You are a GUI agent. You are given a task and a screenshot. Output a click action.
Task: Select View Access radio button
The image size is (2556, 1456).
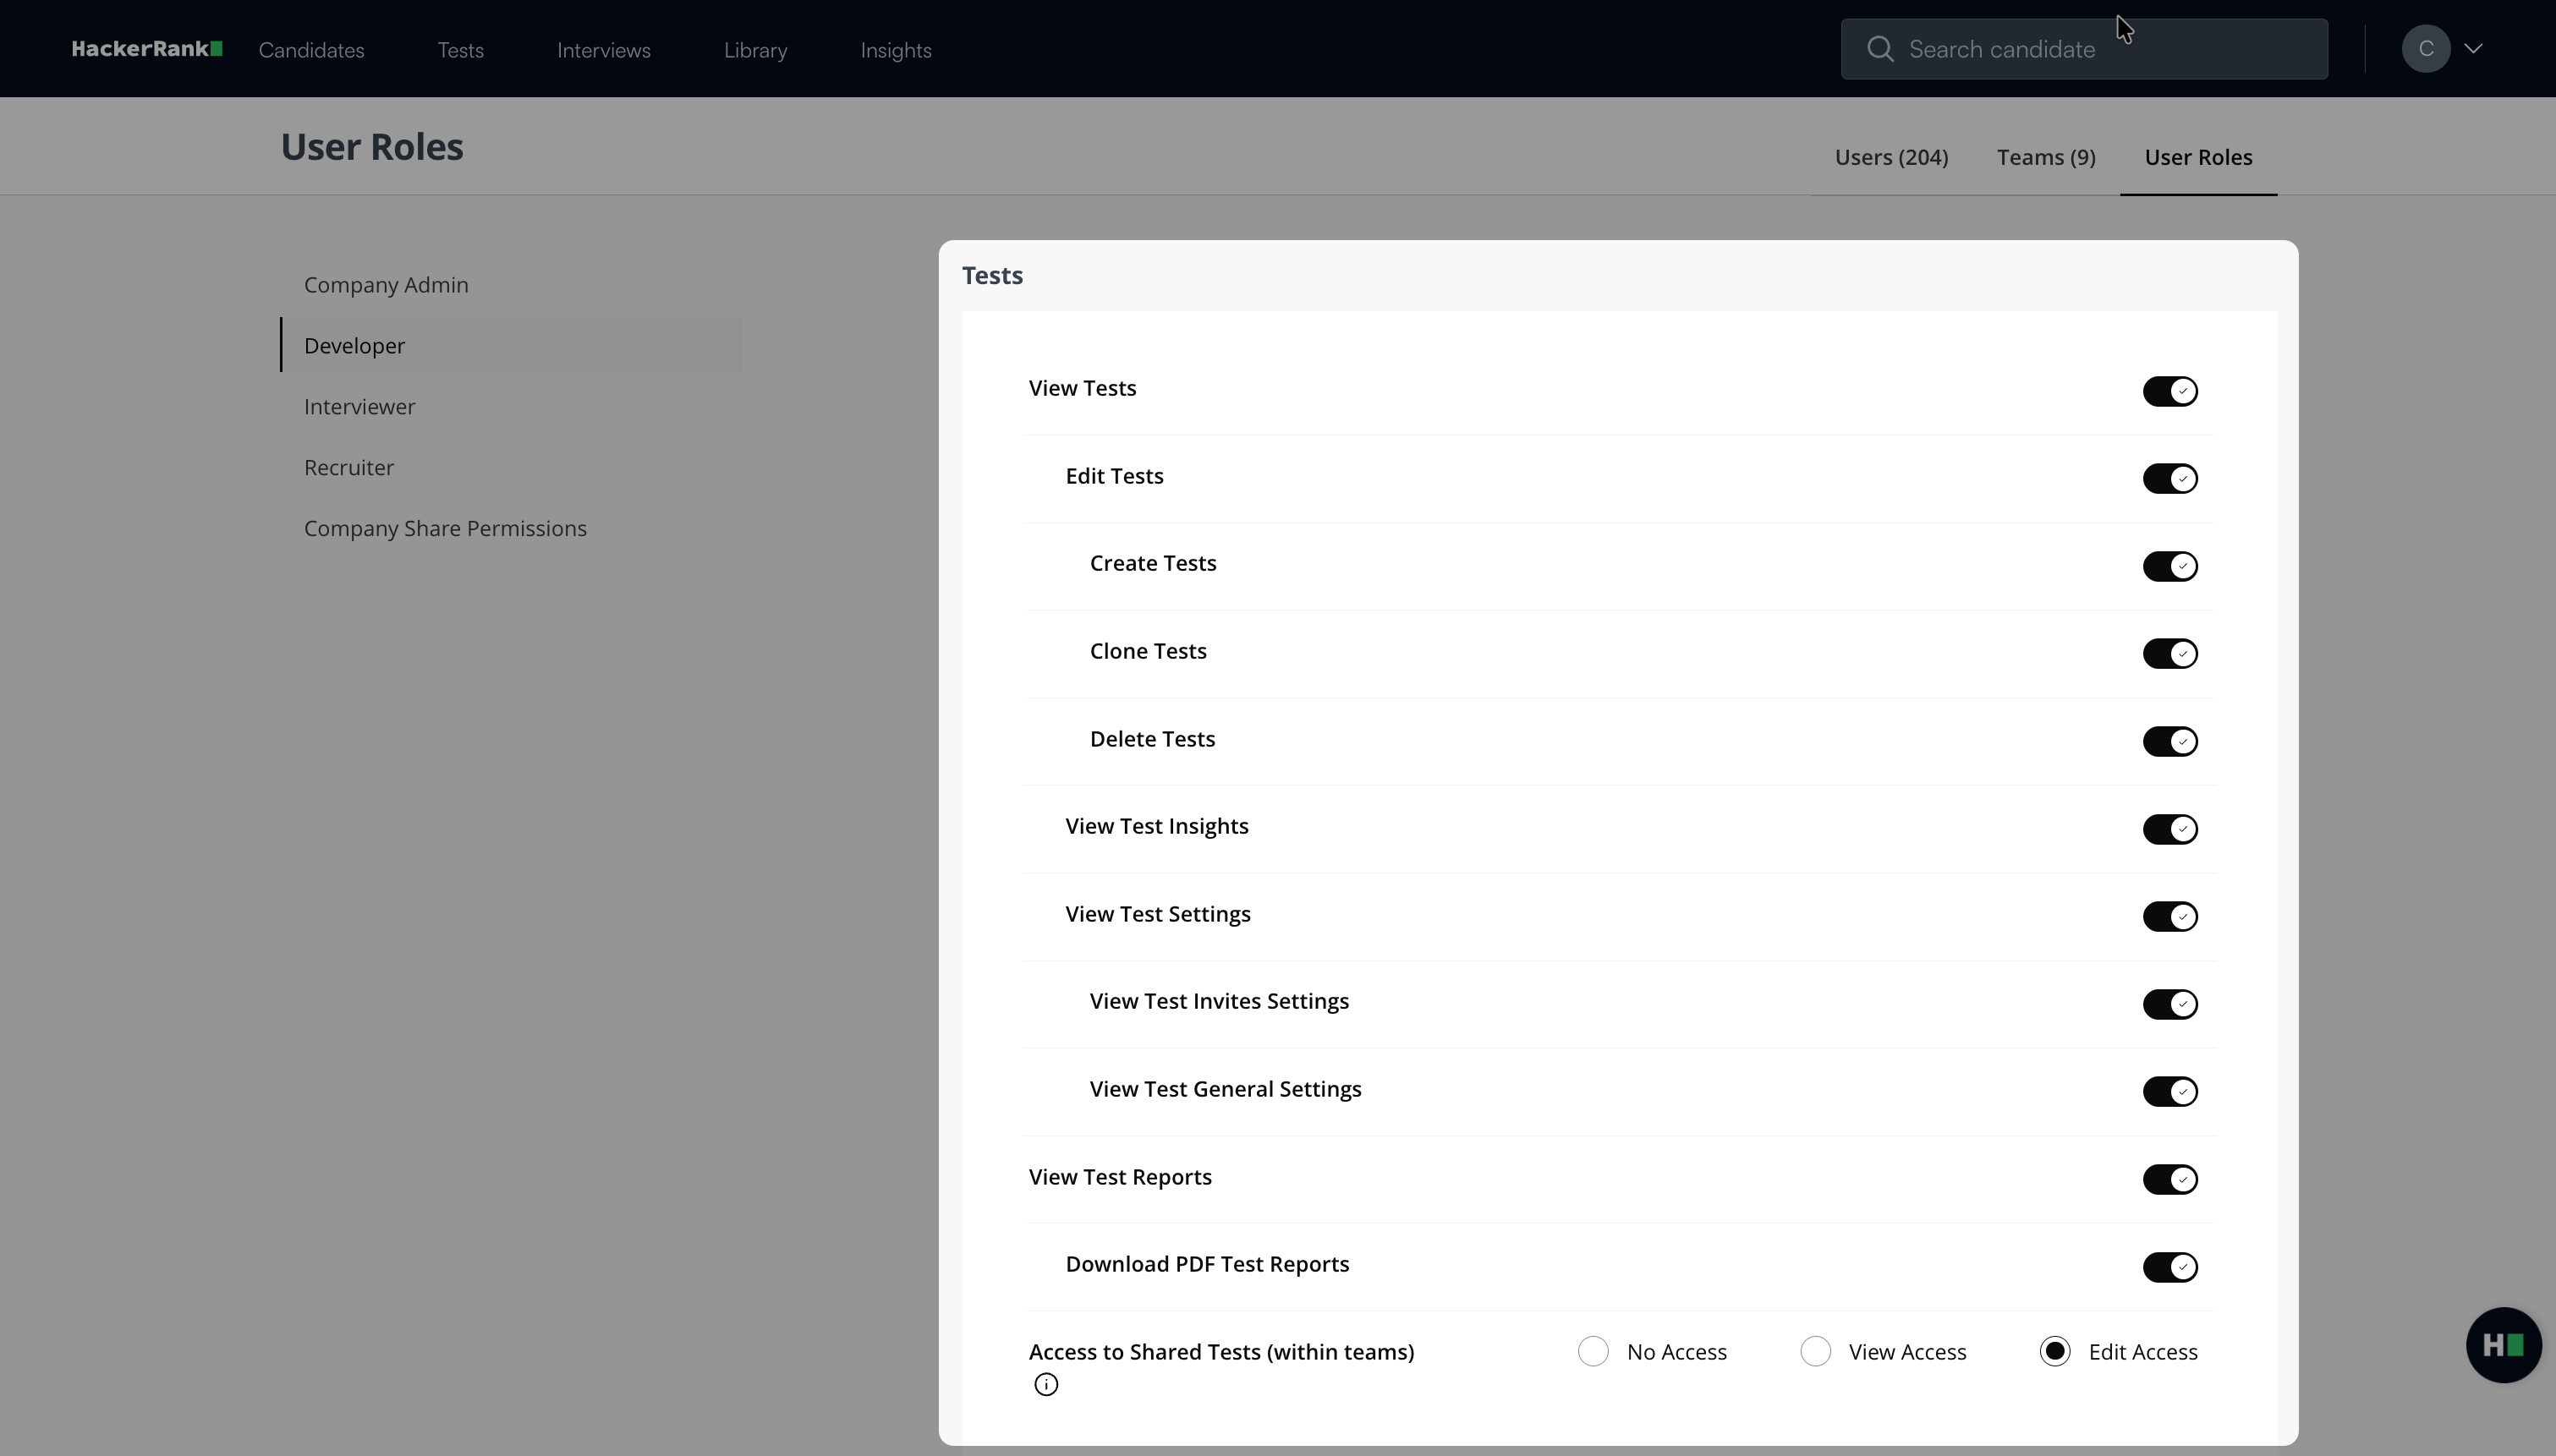(1815, 1352)
